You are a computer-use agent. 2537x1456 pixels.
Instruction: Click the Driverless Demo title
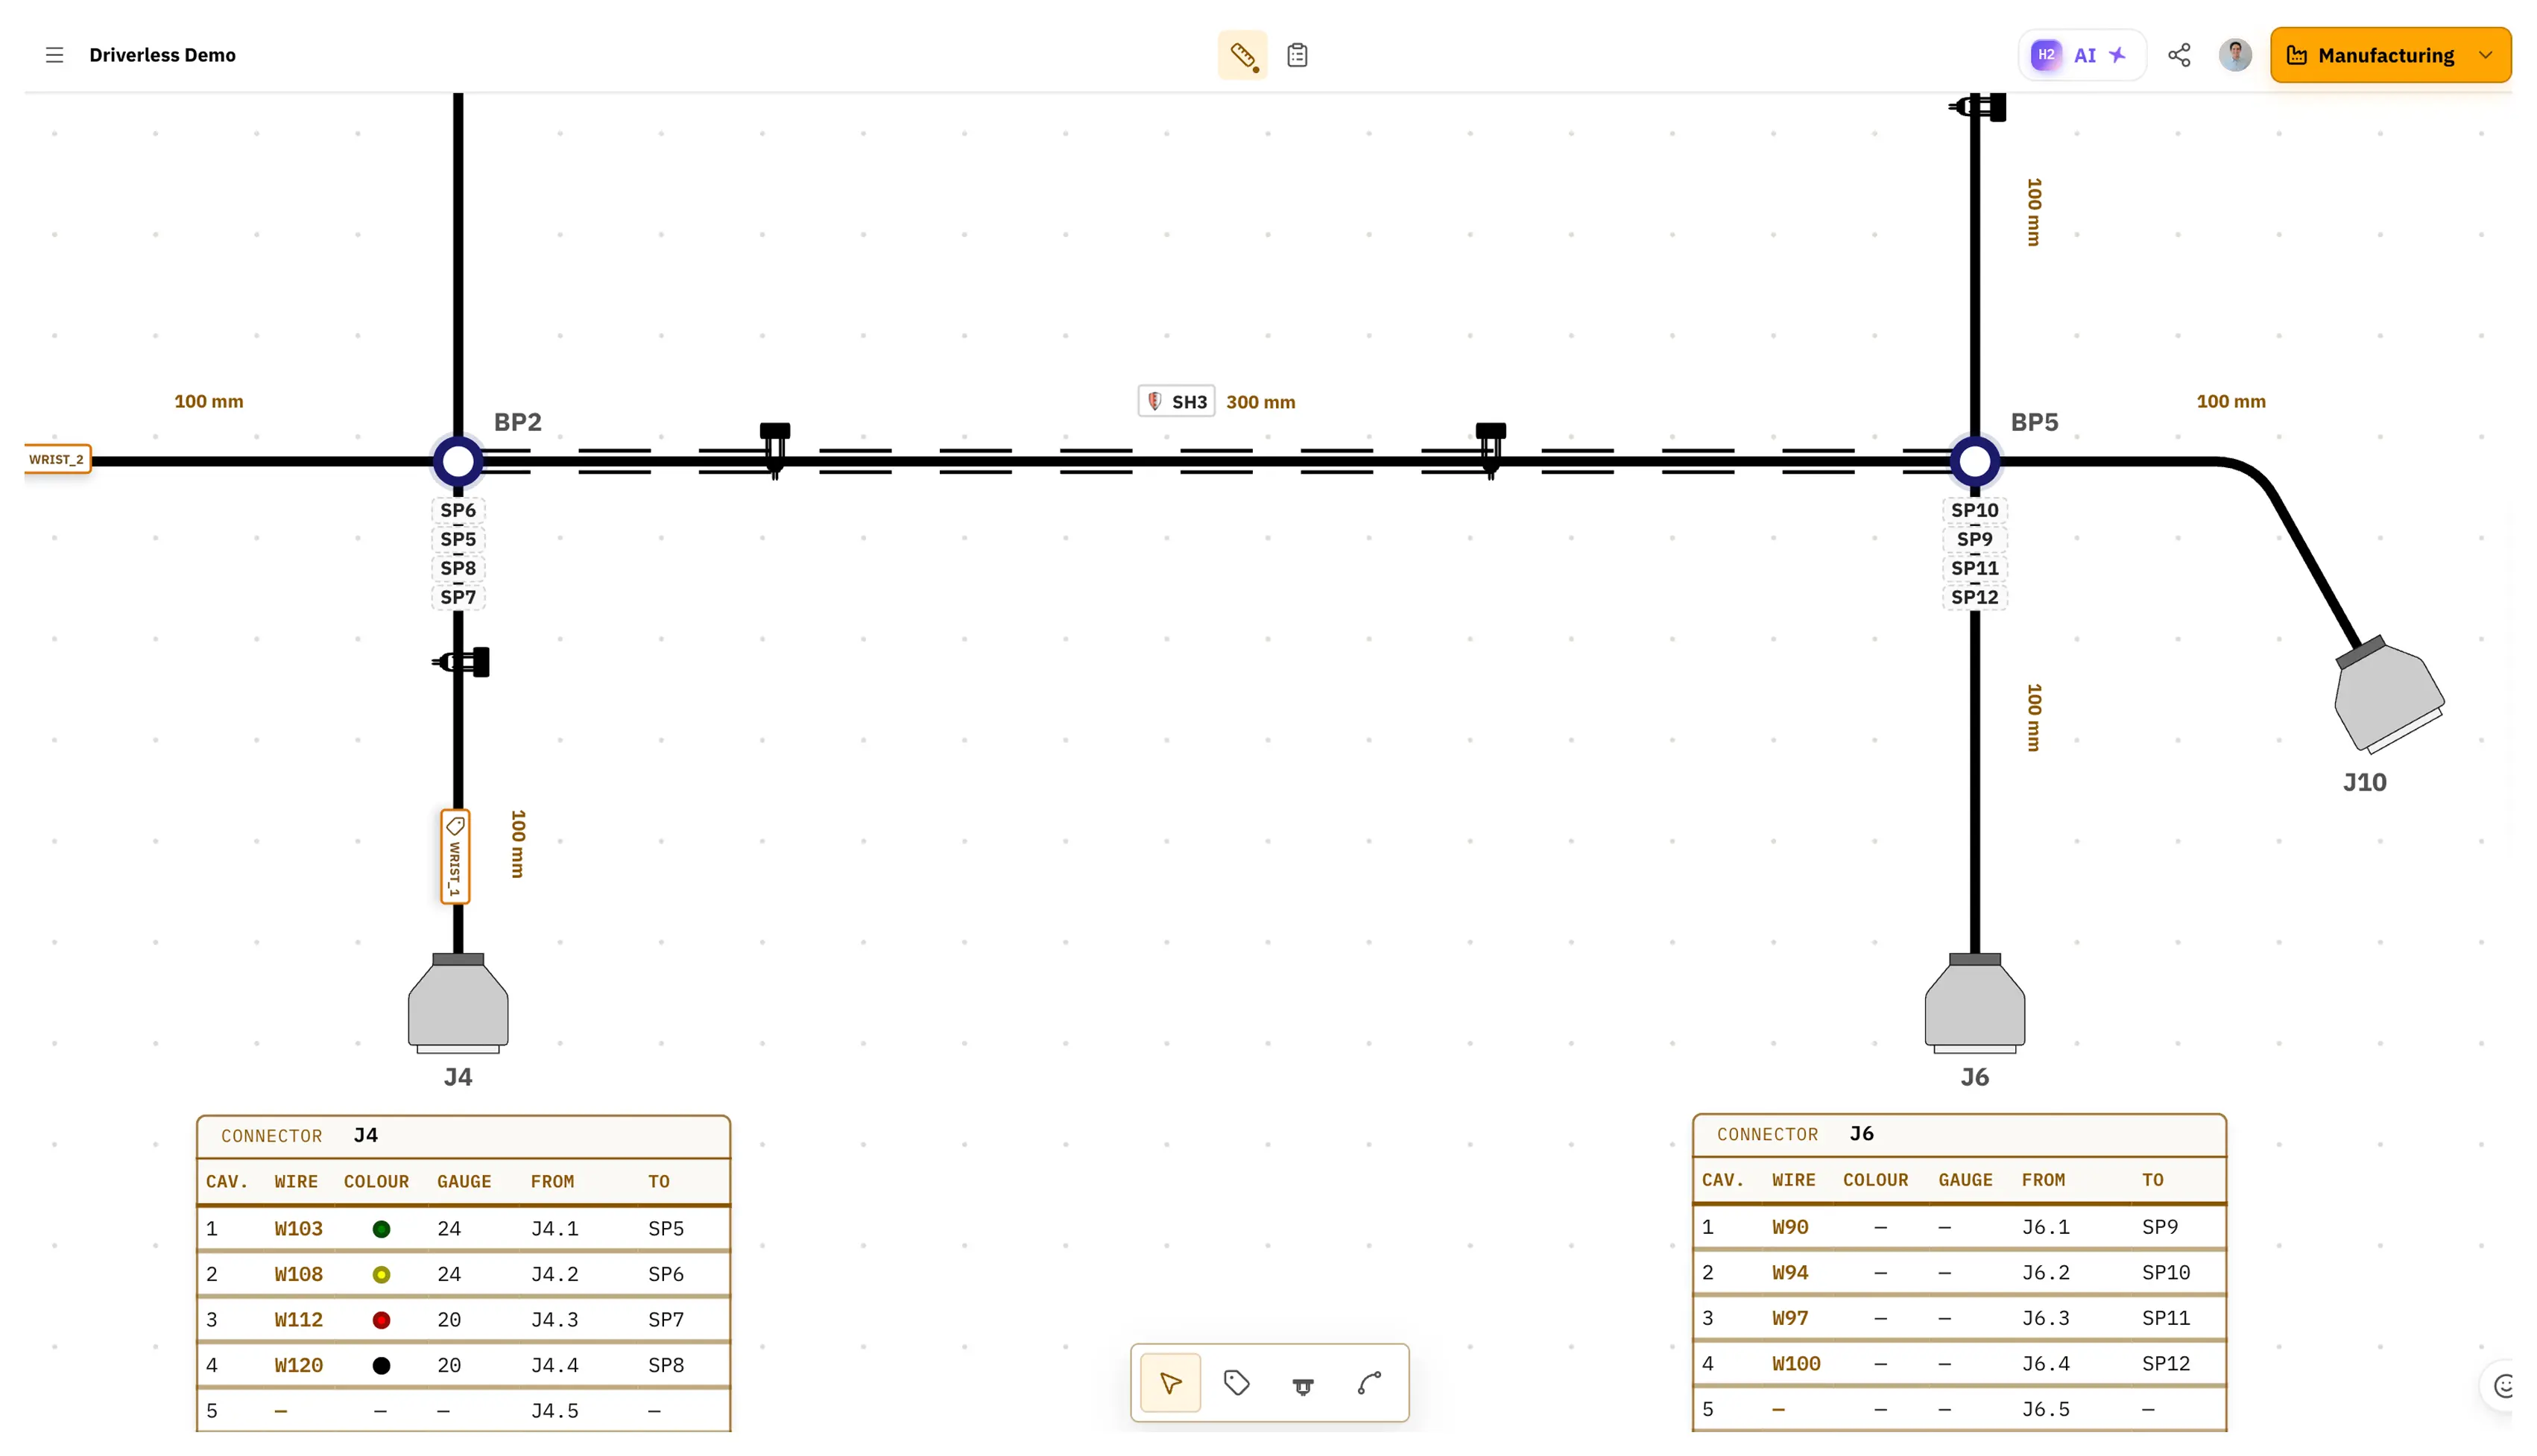(x=162, y=55)
